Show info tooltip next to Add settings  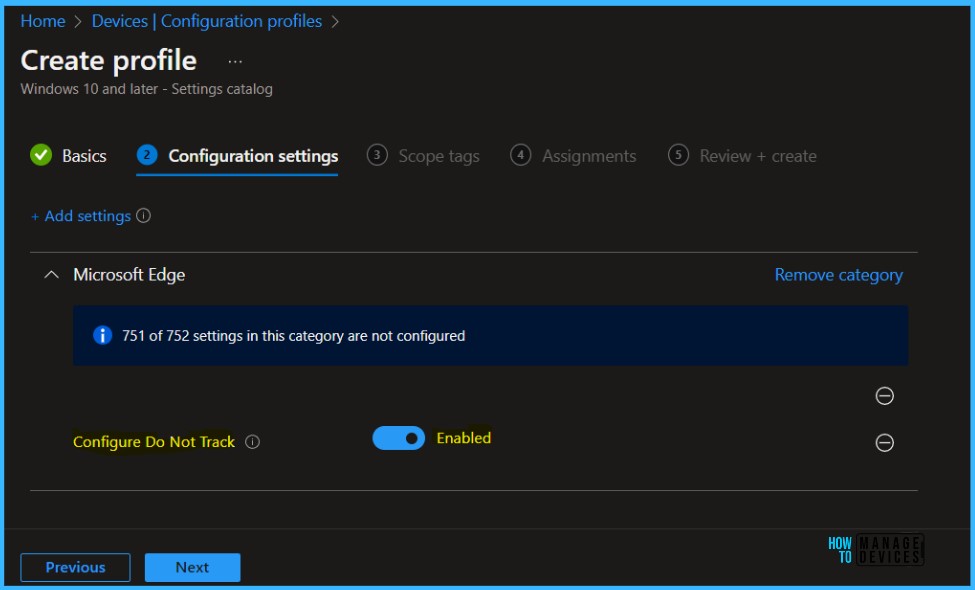(x=144, y=216)
